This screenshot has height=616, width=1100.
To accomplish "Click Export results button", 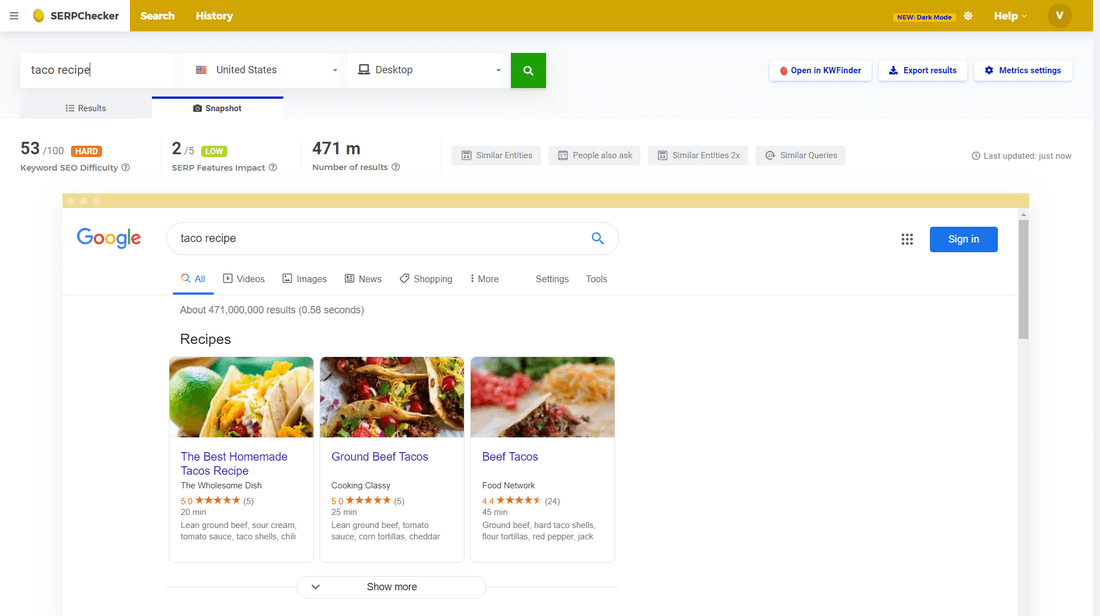I will (x=922, y=71).
